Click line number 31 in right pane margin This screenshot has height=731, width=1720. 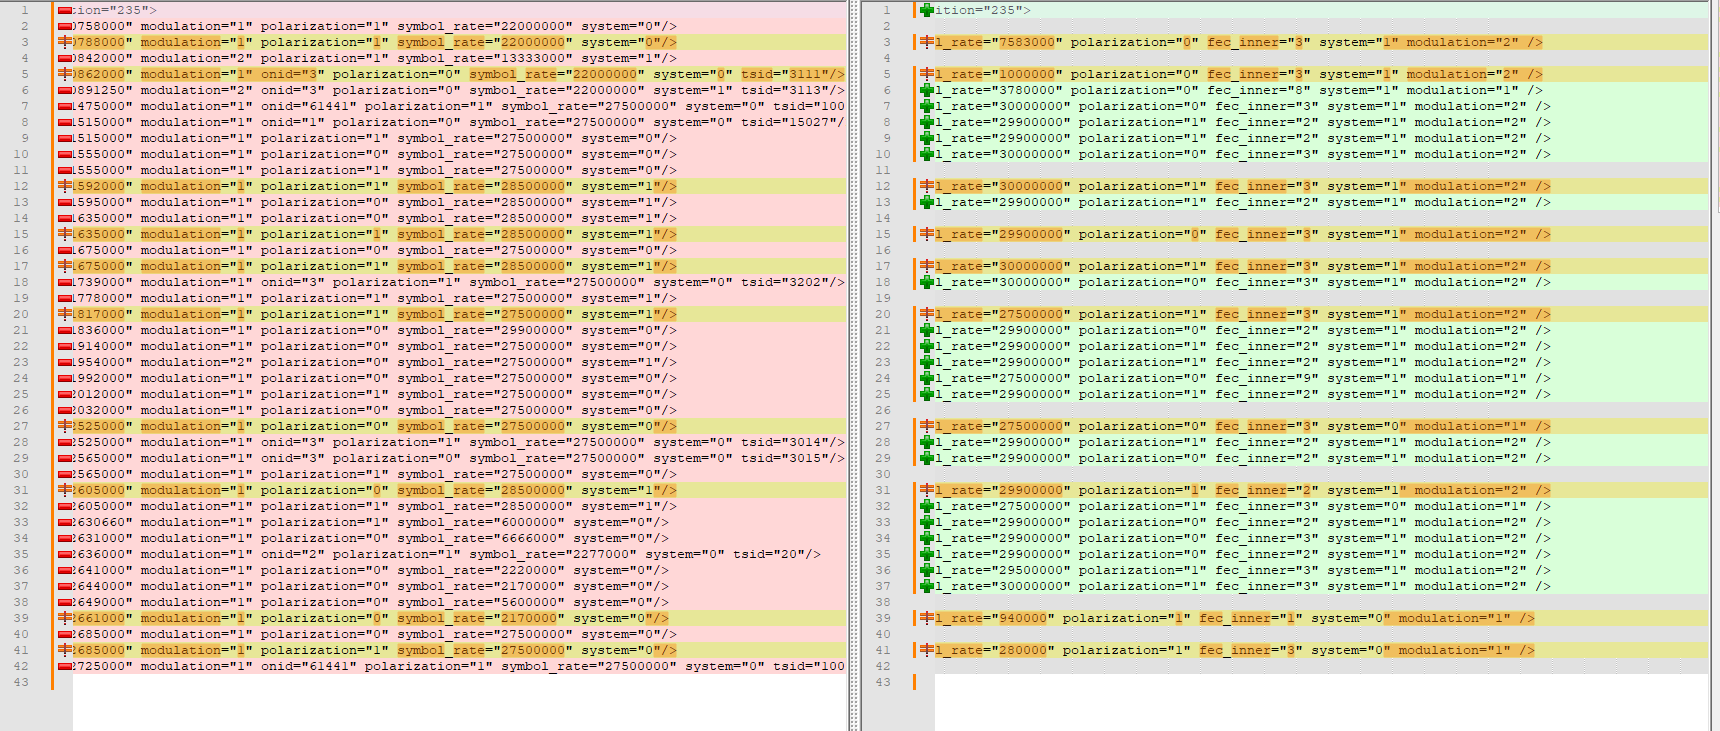(882, 490)
